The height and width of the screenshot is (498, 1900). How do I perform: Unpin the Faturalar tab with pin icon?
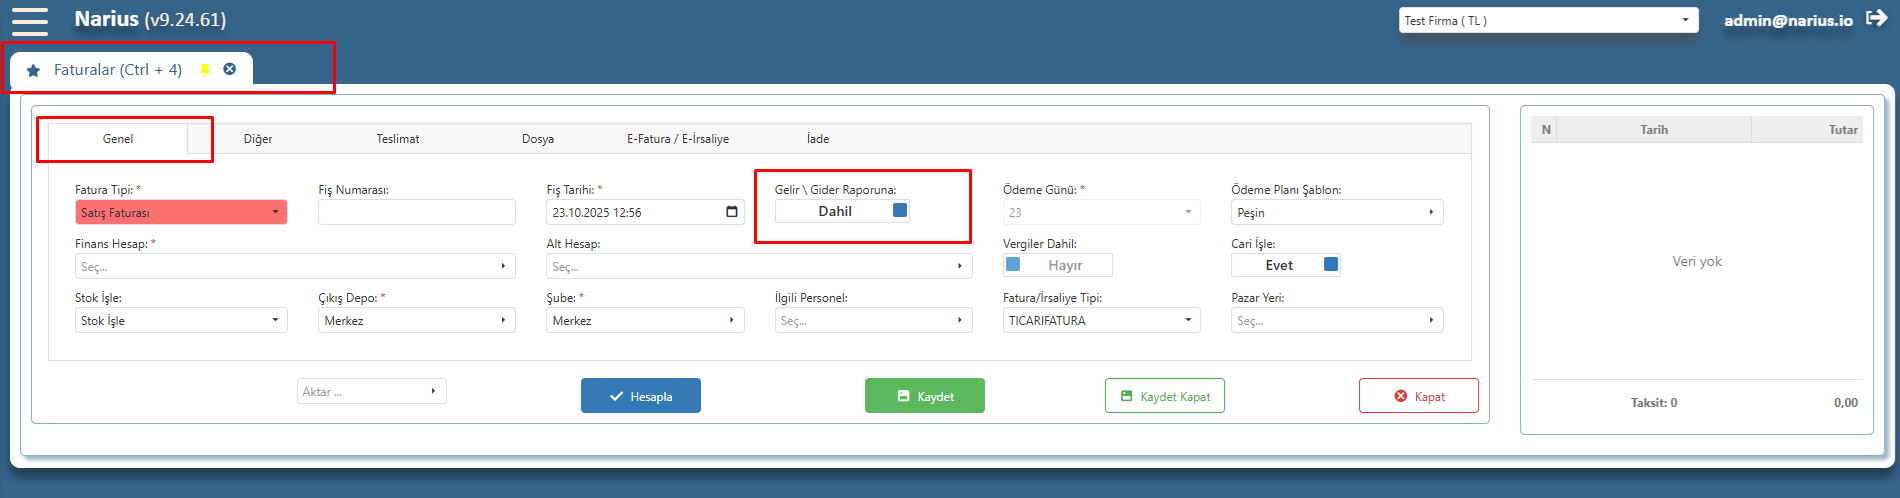point(205,69)
